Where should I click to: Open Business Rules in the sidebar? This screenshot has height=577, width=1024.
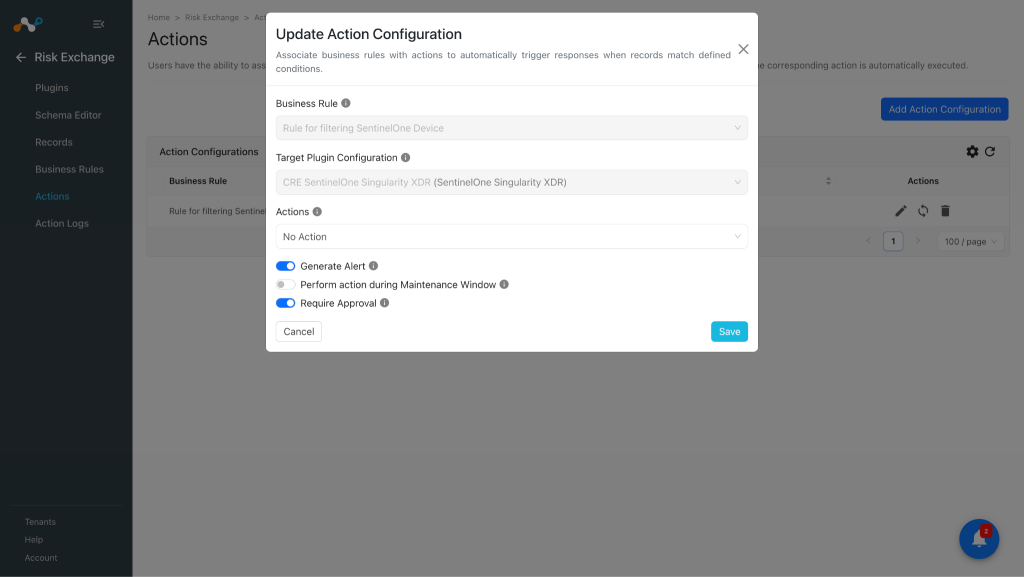tap(69, 169)
